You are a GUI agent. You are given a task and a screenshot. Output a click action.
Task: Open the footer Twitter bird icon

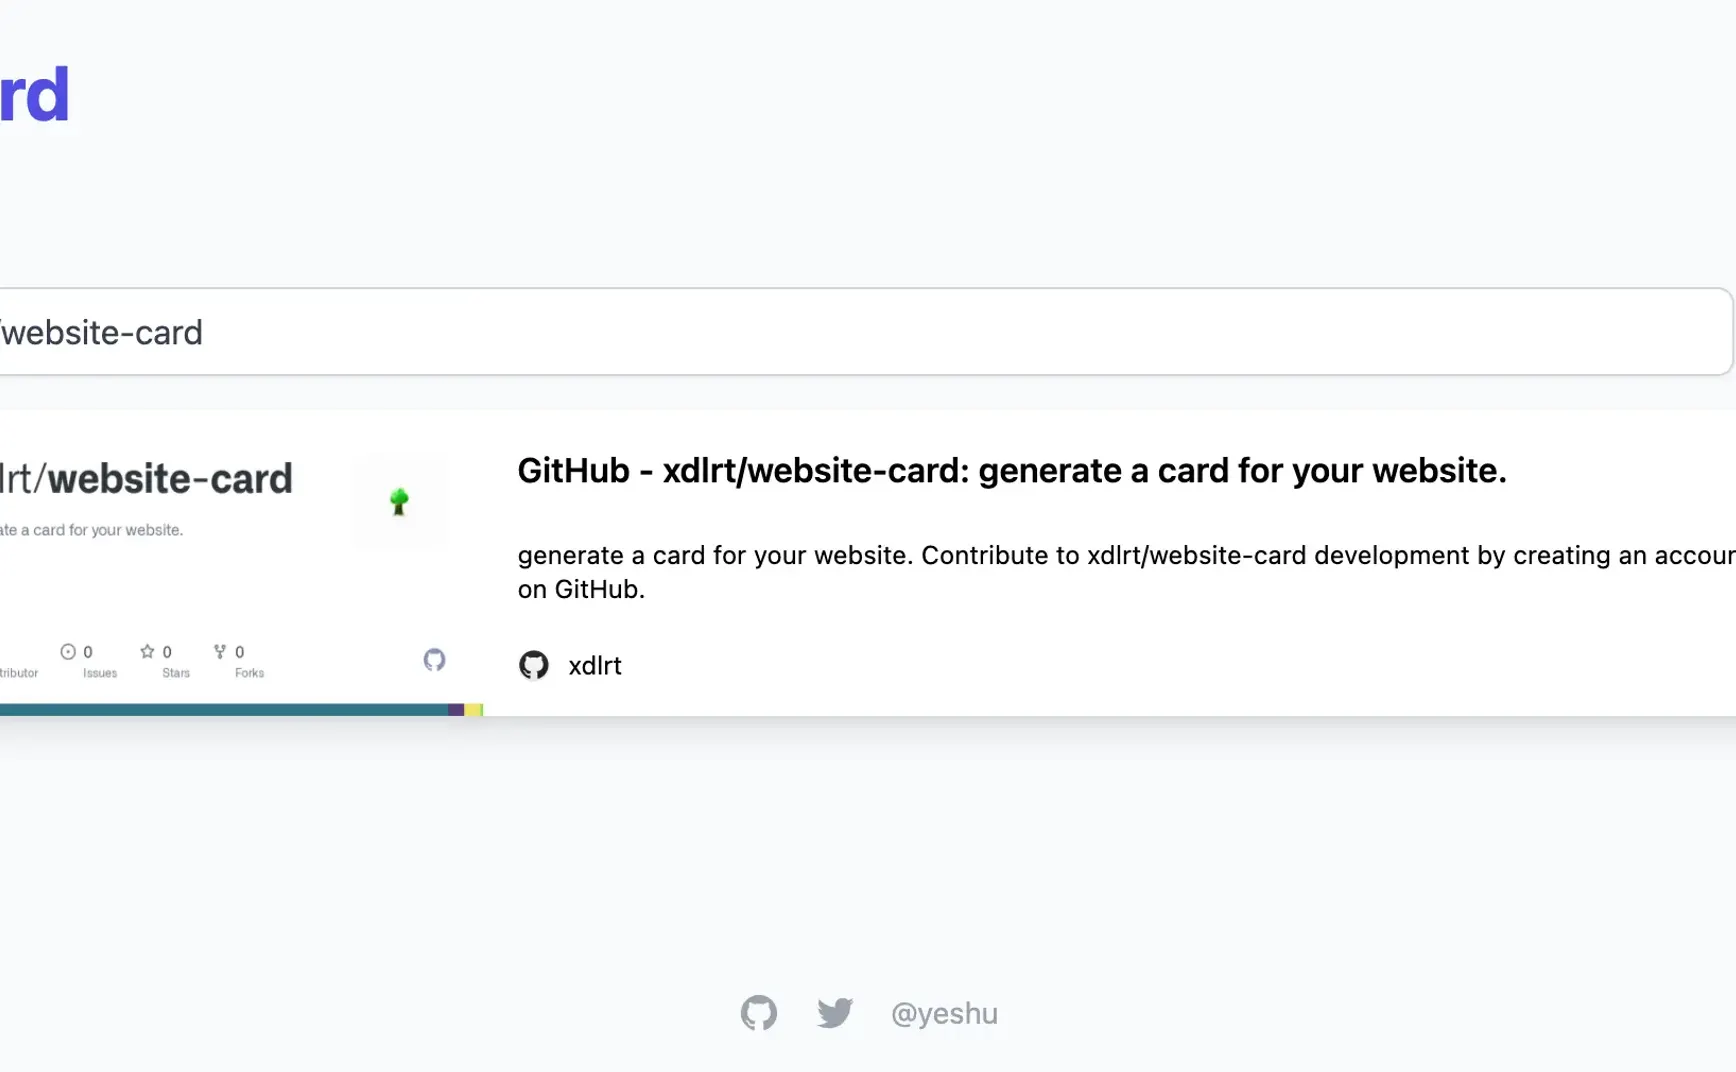(x=835, y=1013)
